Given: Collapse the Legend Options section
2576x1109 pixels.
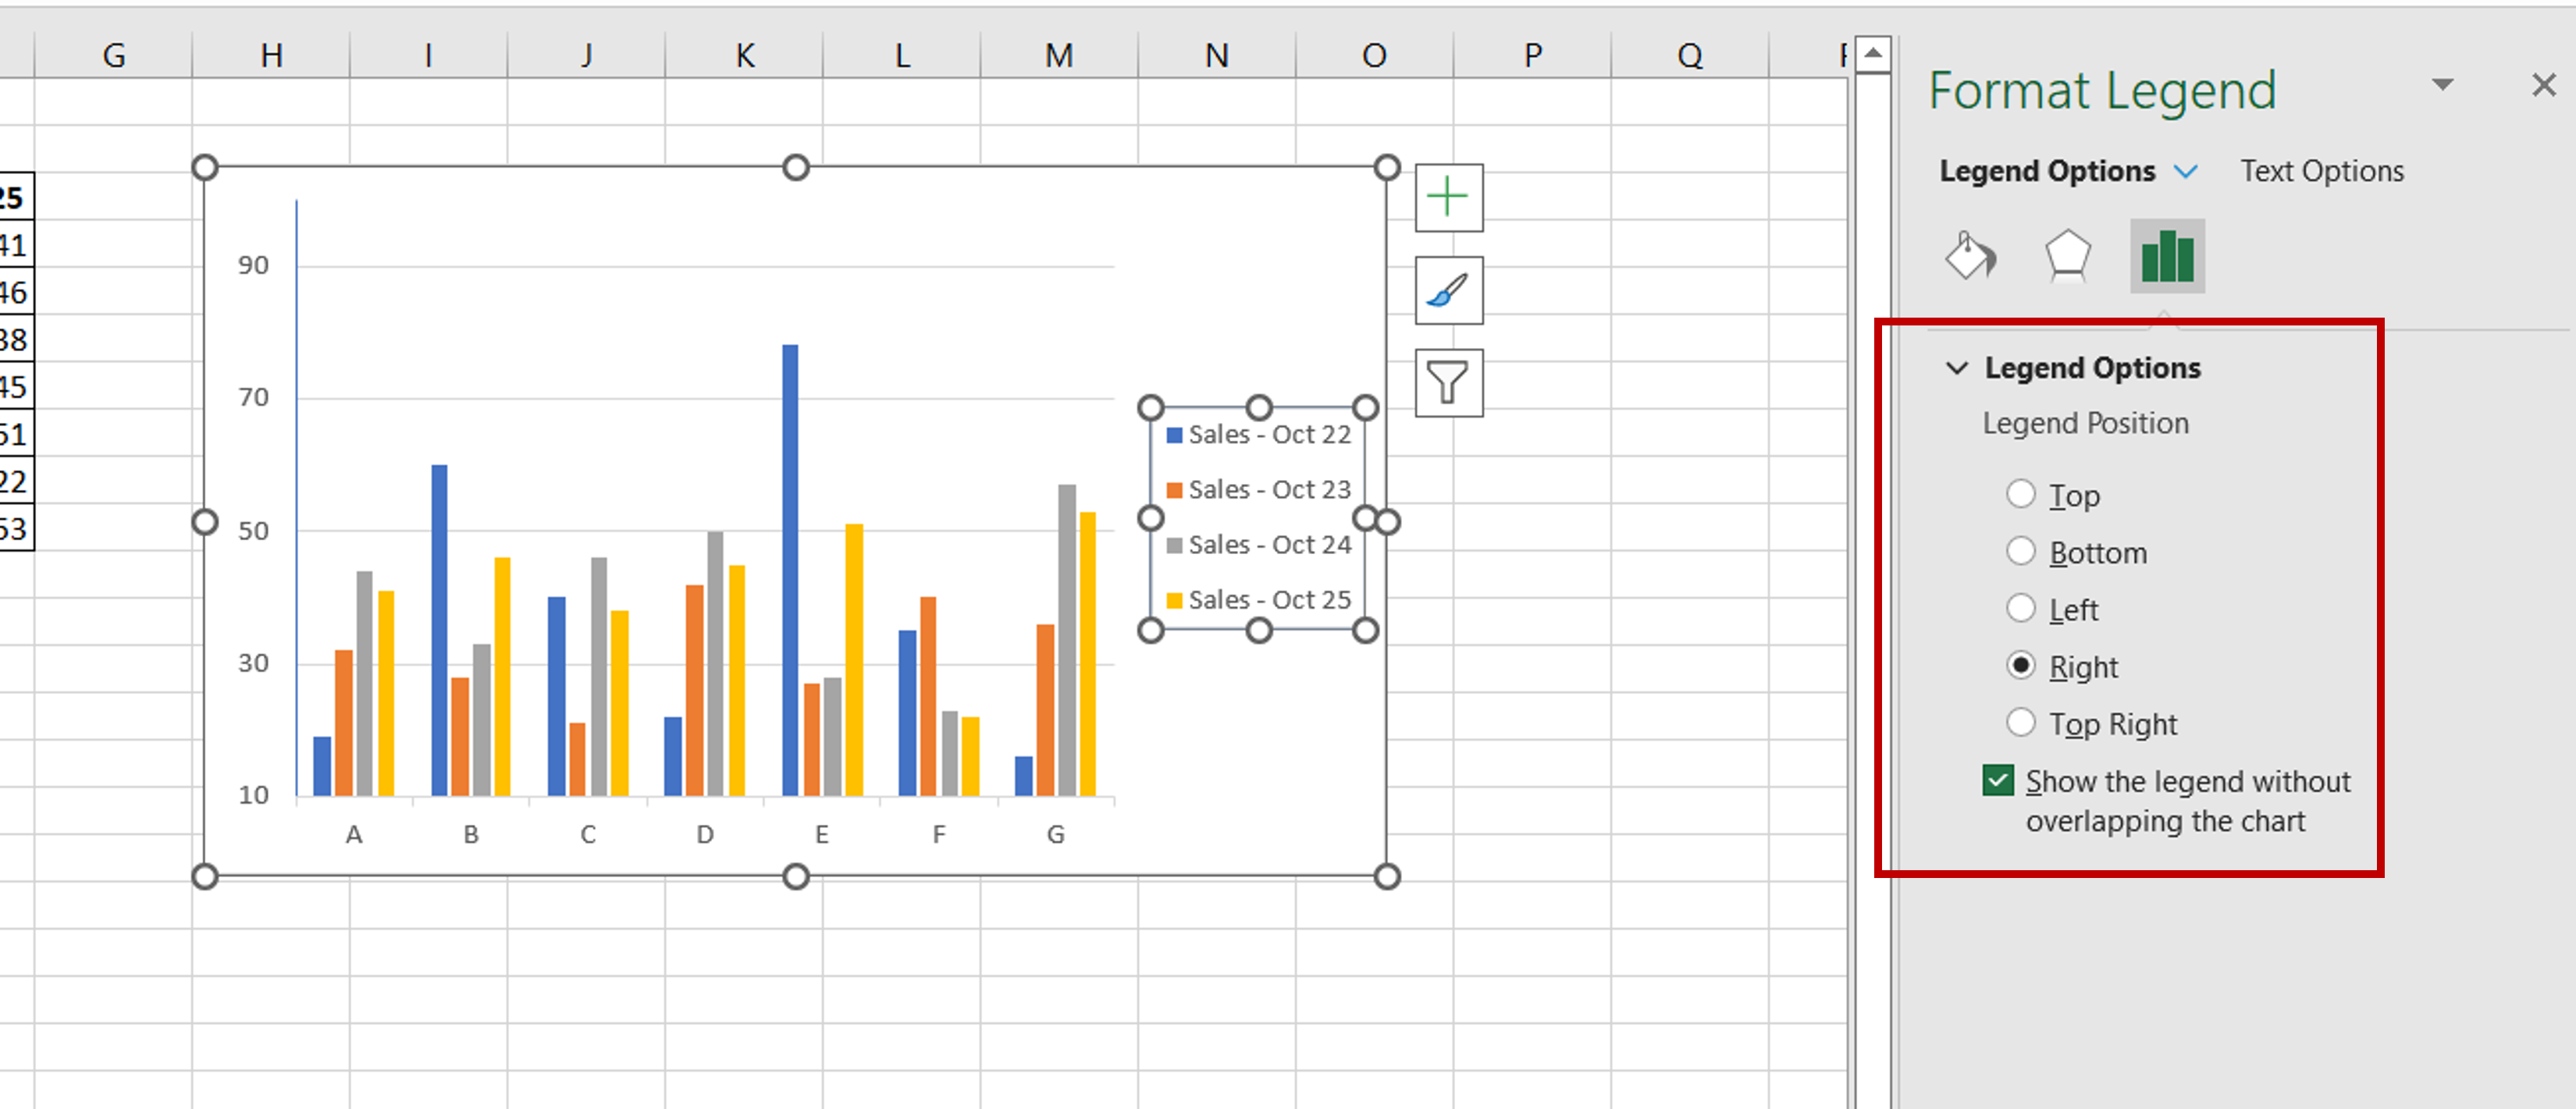Looking at the screenshot, I should (1956, 368).
